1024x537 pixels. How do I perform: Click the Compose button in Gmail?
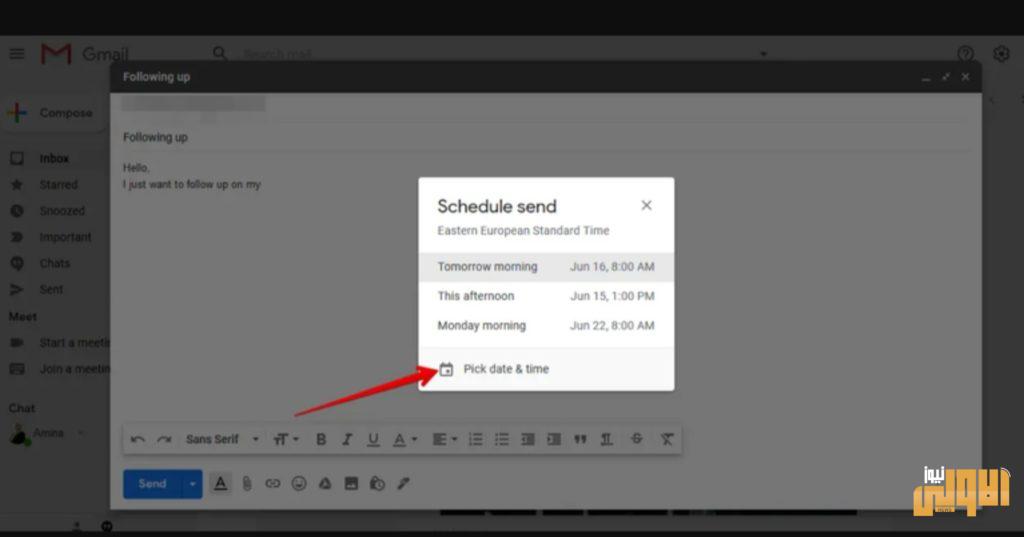click(x=52, y=113)
